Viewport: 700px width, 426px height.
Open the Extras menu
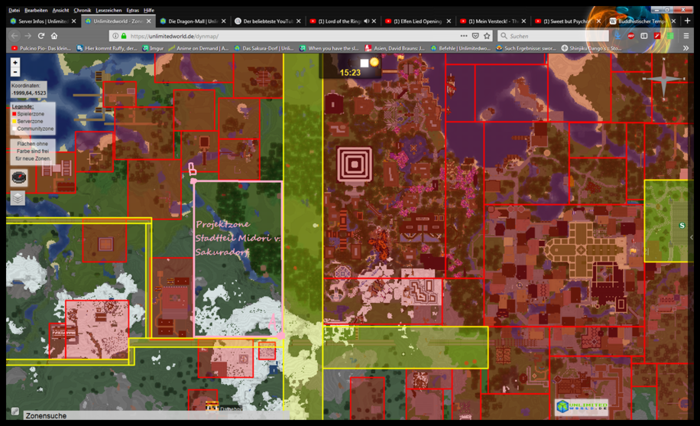click(x=133, y=10)
